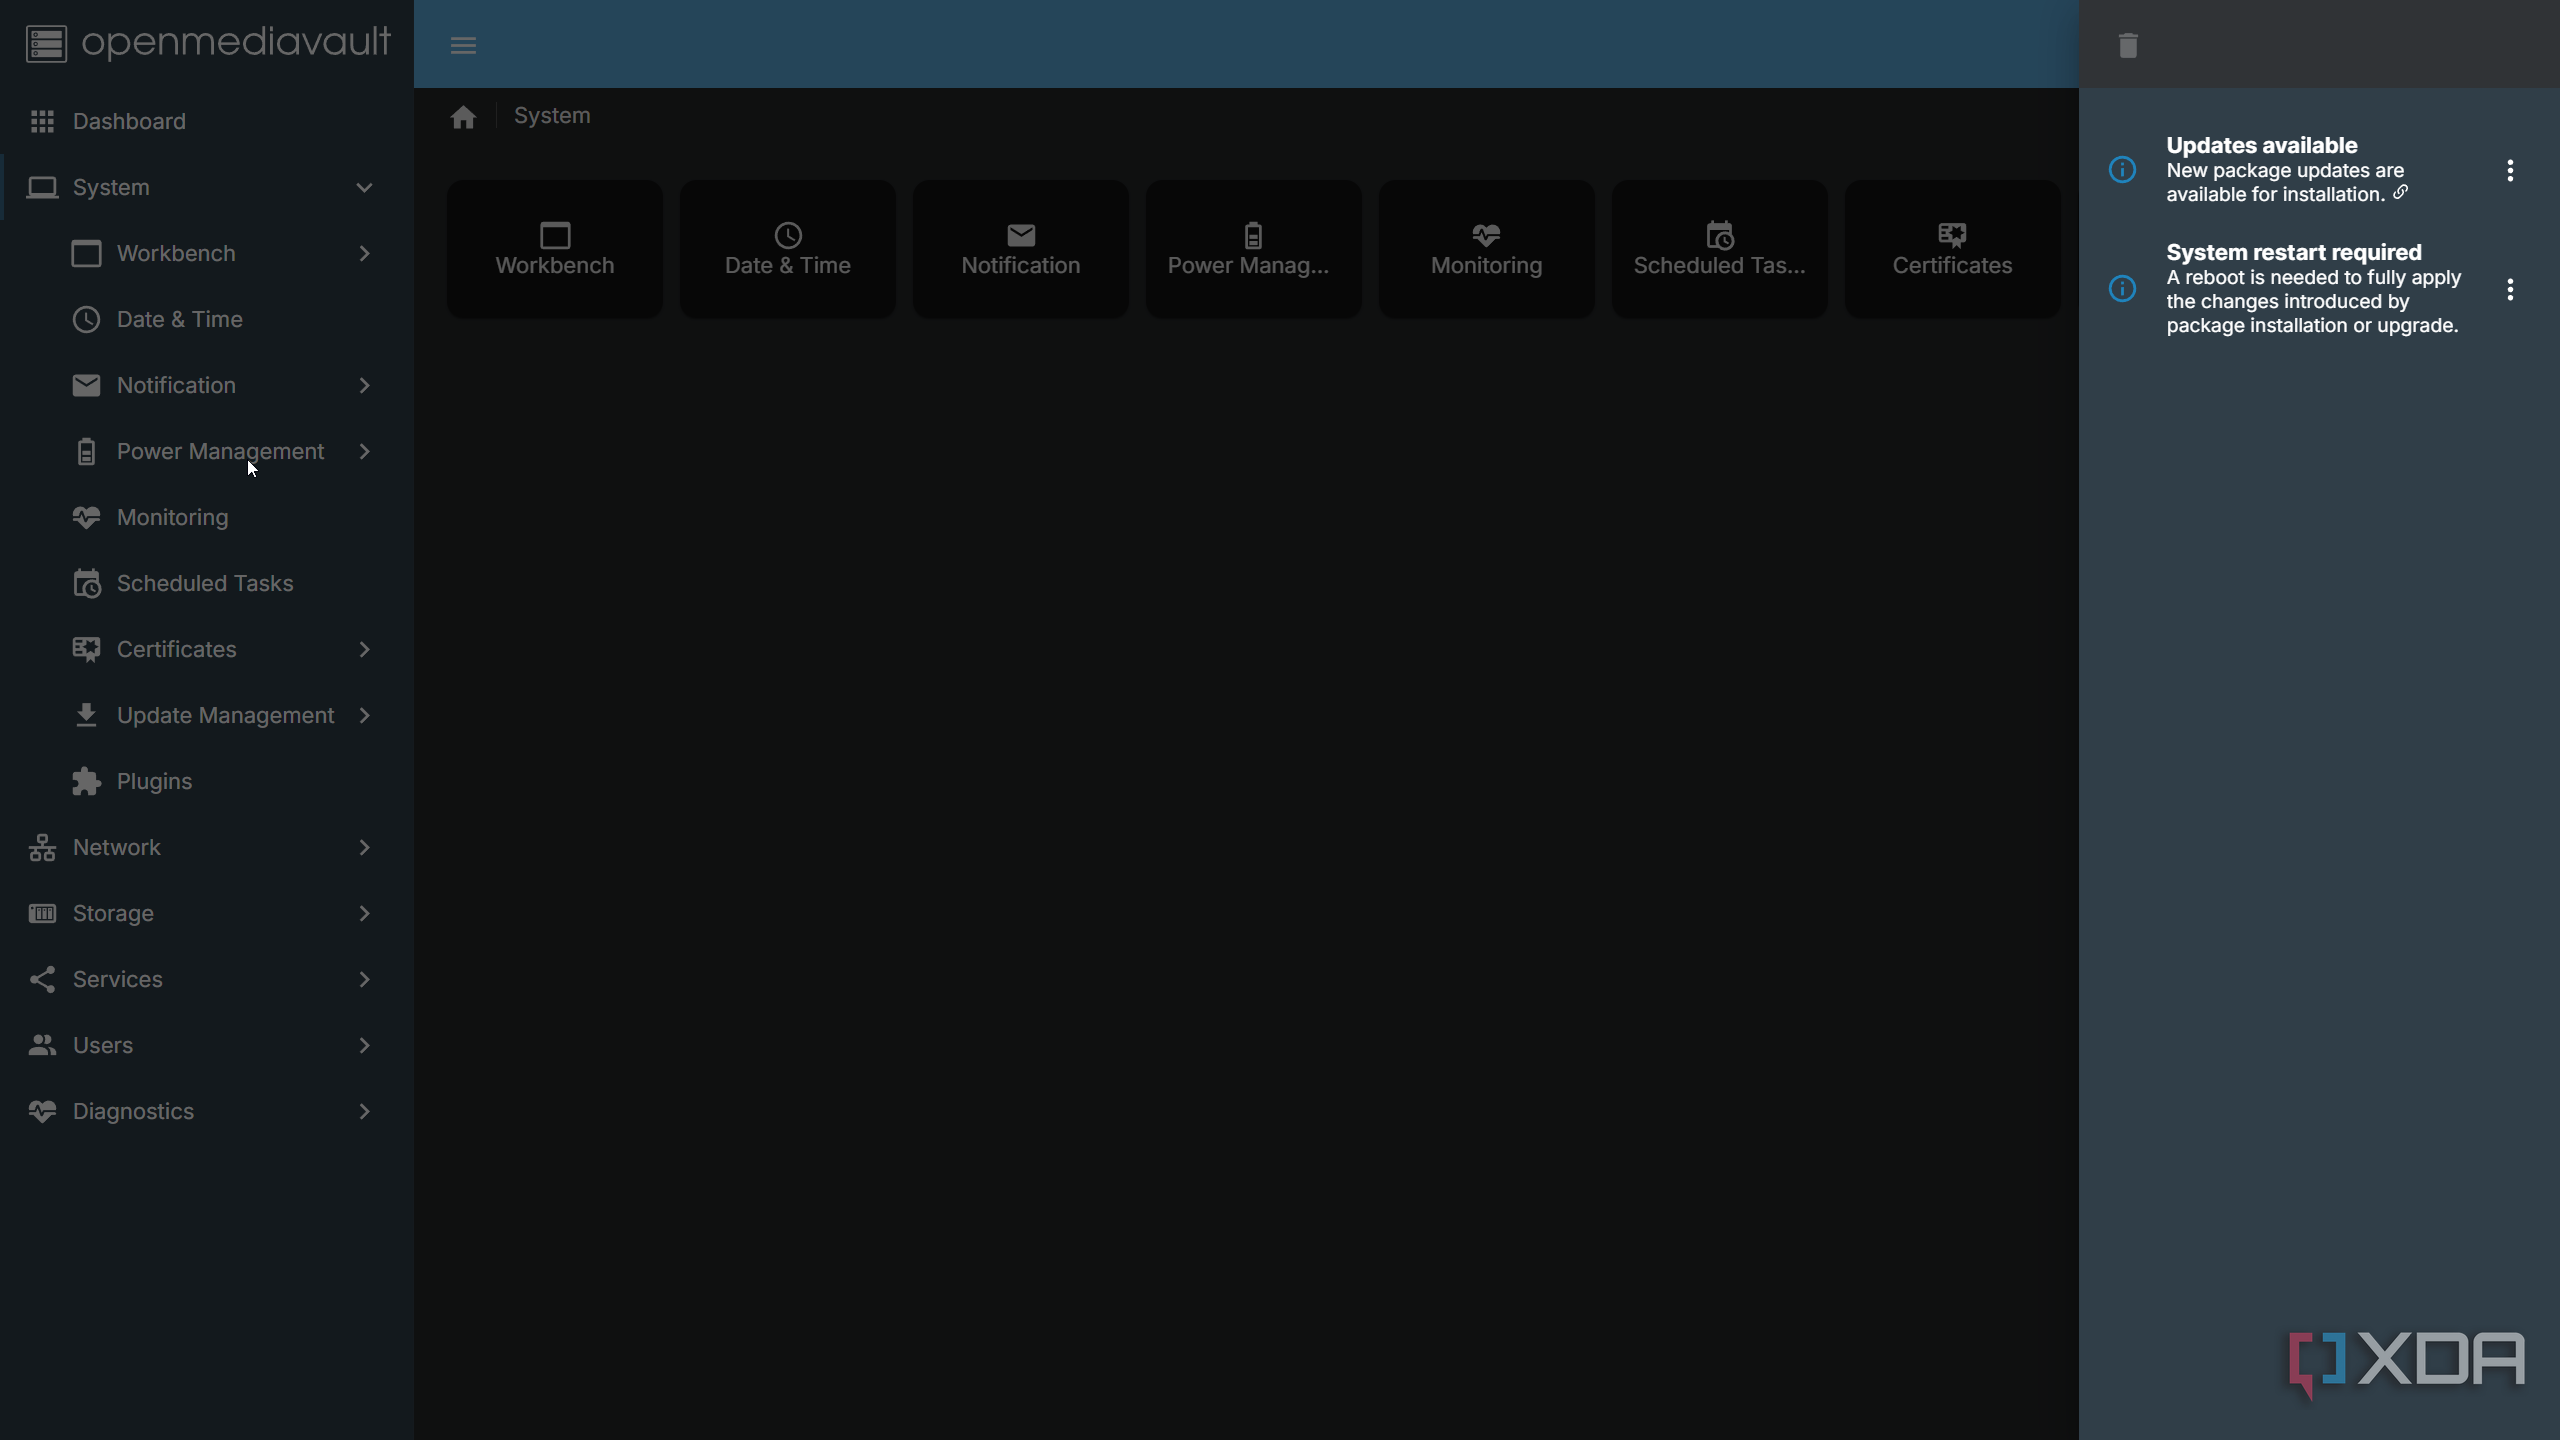Click the Users people icon
This screenshot has width=2560, height=1440.
(x=42, y=1045)
